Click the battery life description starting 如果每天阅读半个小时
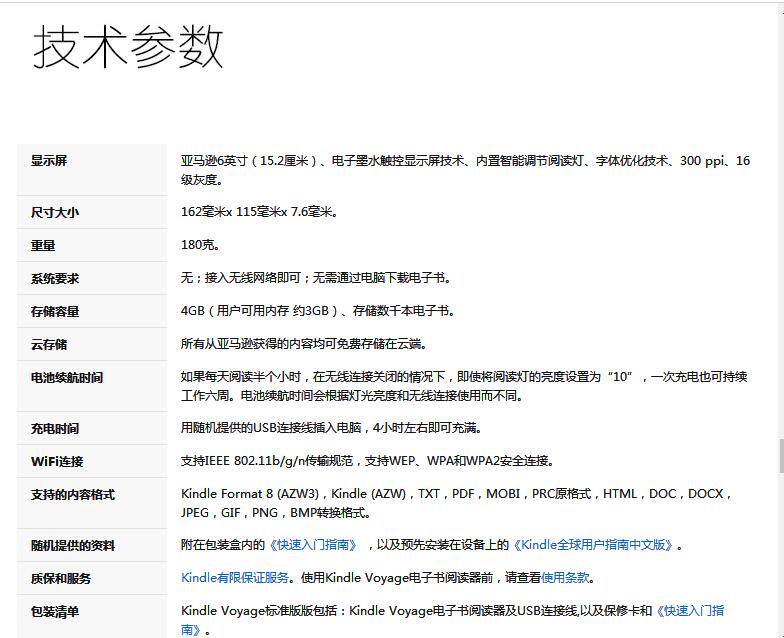Image resolution: width=784 pixels, height=638 pixels. 464,386
